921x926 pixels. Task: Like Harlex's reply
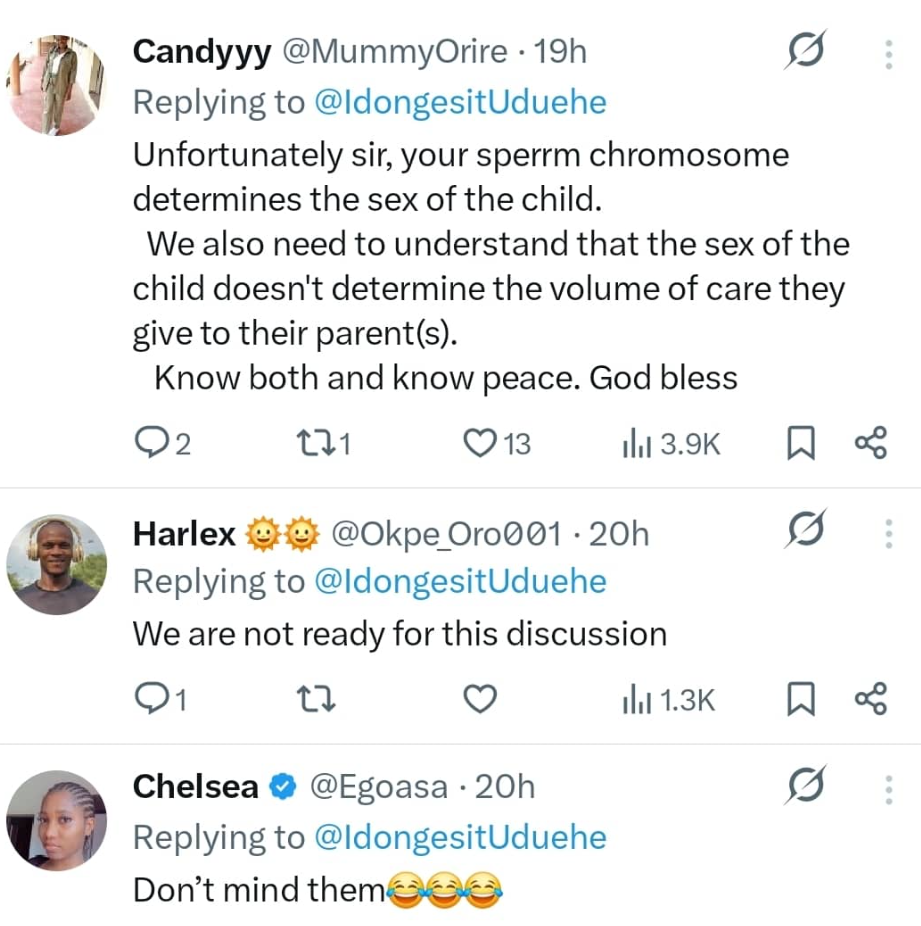[482, 700]
